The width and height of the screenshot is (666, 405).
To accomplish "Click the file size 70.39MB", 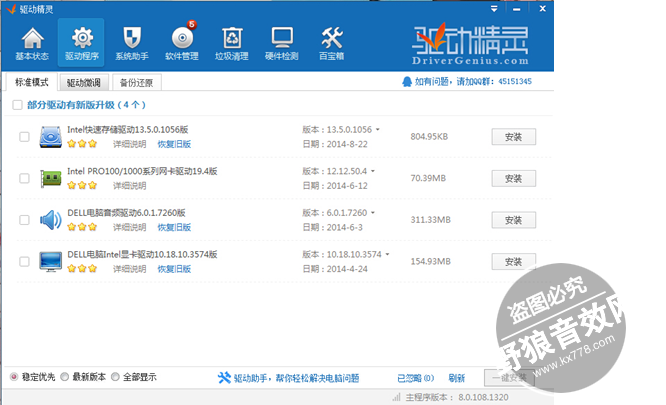I will pyautogui.click(x=428, y=178).
